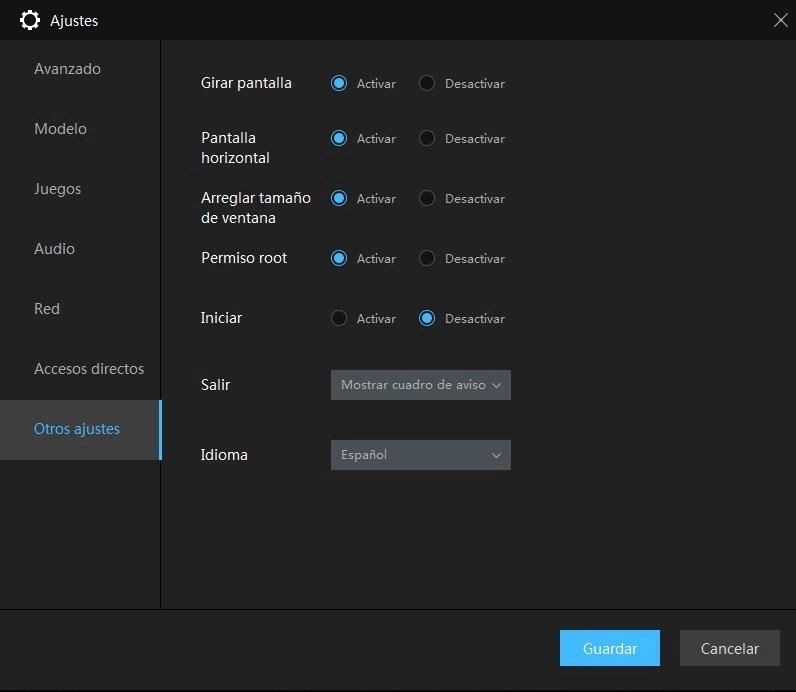Click Guardar to save settings
The image size is (796, 692).
[610, 648]
